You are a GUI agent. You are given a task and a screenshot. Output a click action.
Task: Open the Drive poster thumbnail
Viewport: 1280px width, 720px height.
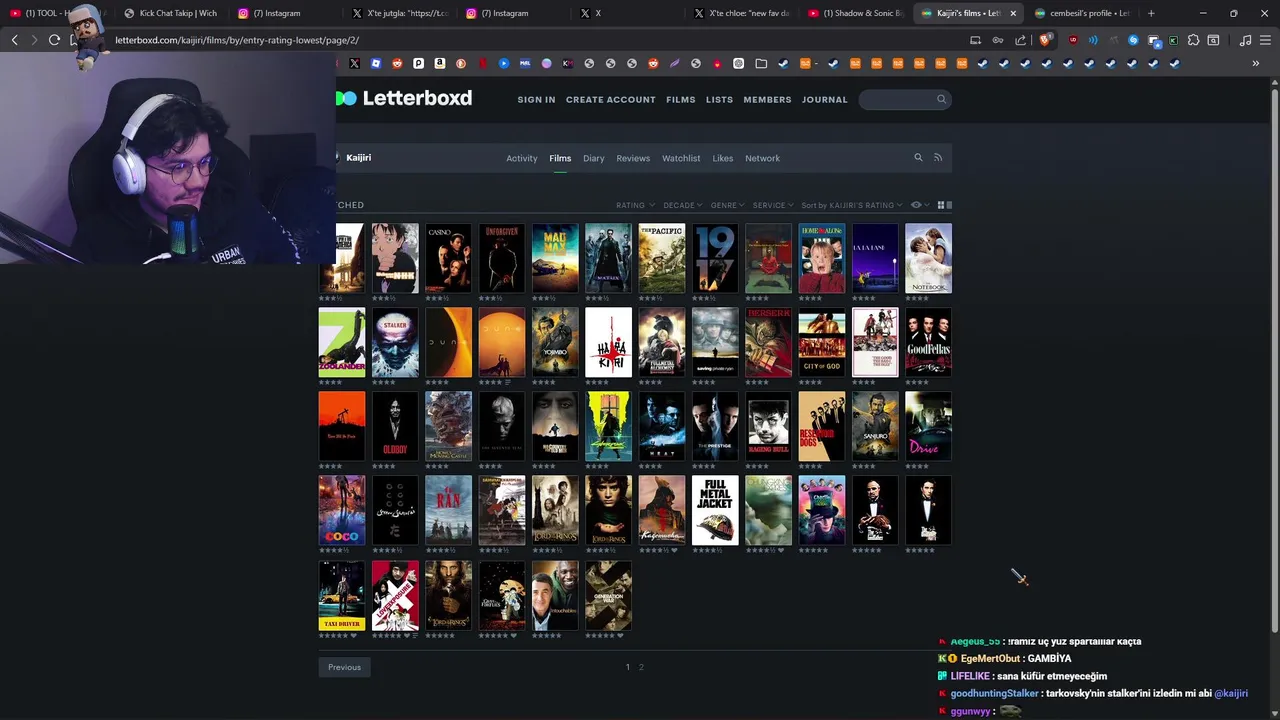pos(928,426)
